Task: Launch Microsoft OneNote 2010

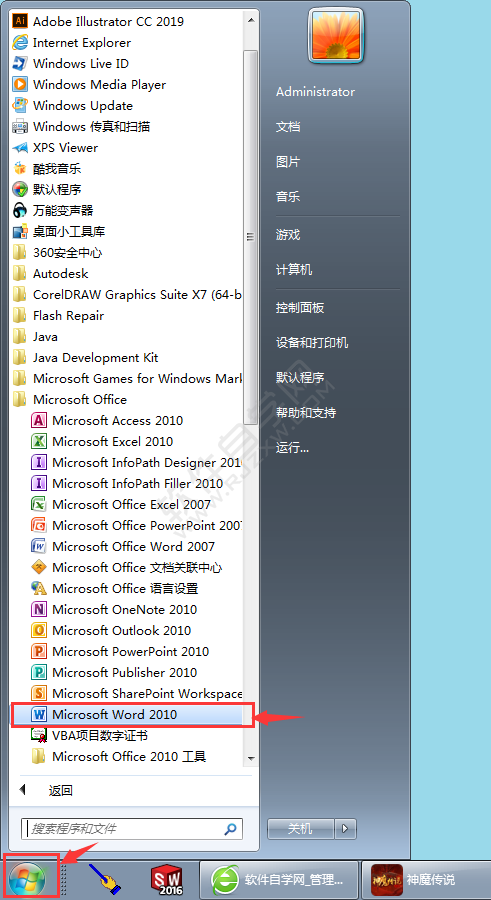Action: pyautogui.click(x=114, y=610)
